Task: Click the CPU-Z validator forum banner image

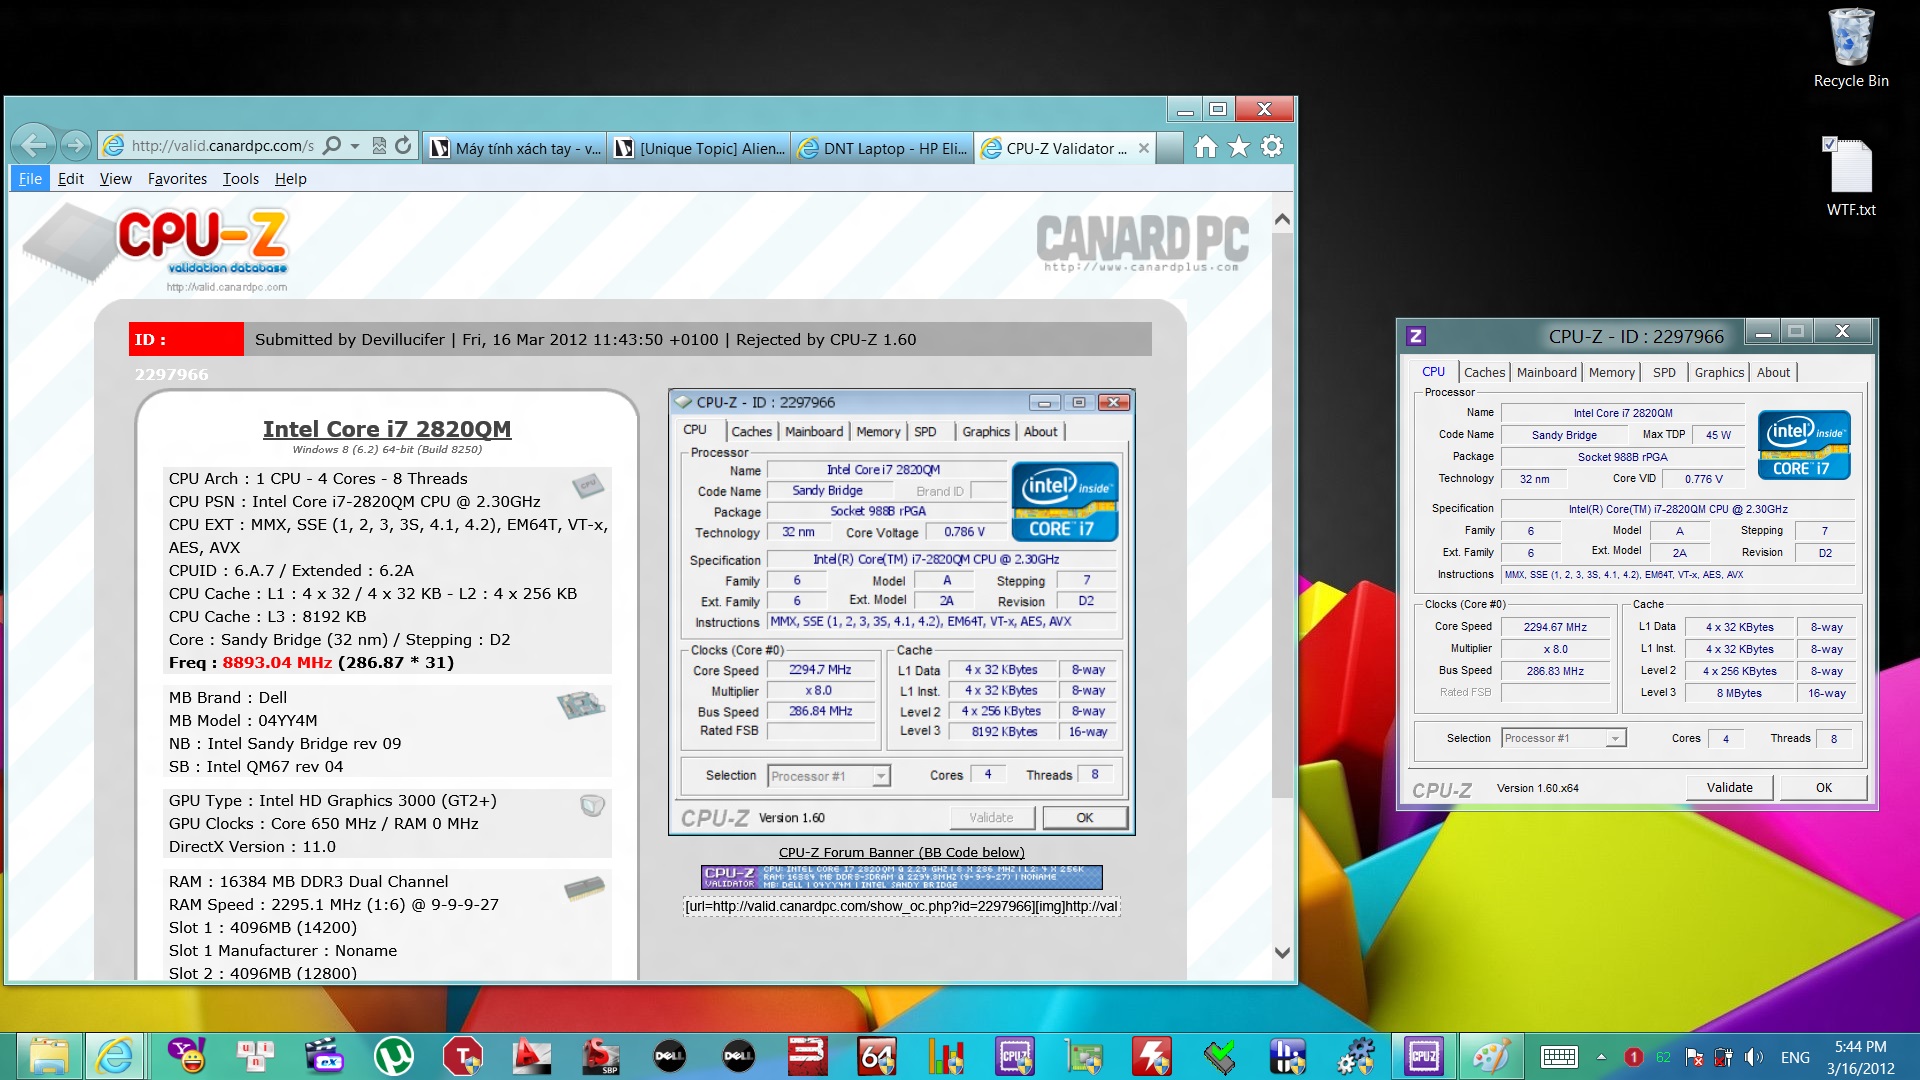Action: click(902, 877)
